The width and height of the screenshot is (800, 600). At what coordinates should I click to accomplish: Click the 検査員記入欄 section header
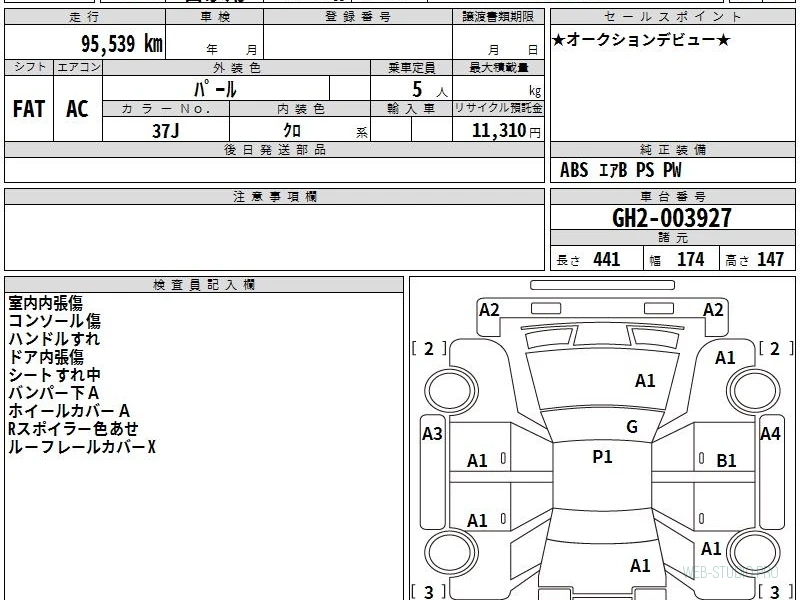click(204, 285)
